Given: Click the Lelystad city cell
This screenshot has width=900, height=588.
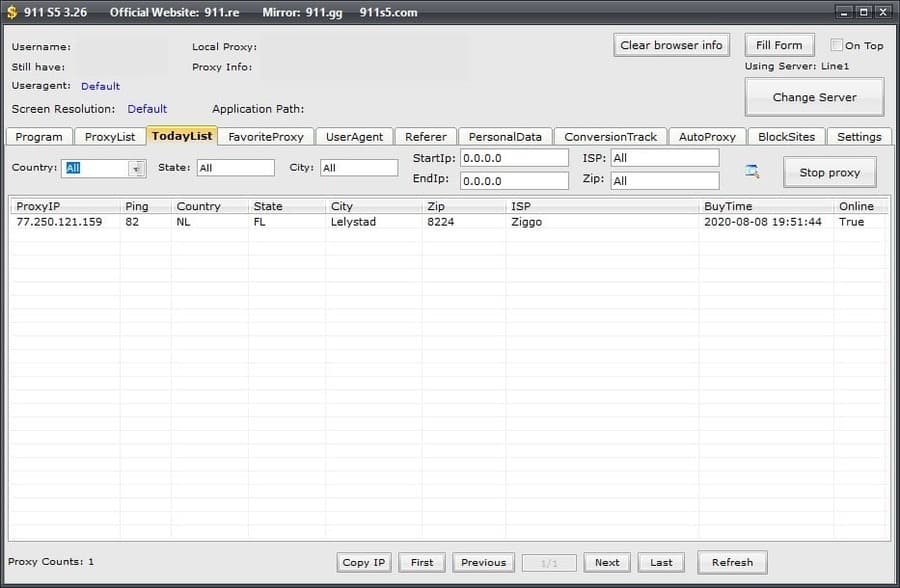Looking at the screenshot, I should (x=353, y=222).
